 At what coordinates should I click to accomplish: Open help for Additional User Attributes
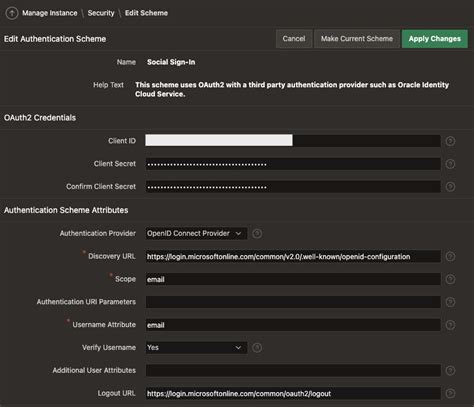tap(450, 370)
